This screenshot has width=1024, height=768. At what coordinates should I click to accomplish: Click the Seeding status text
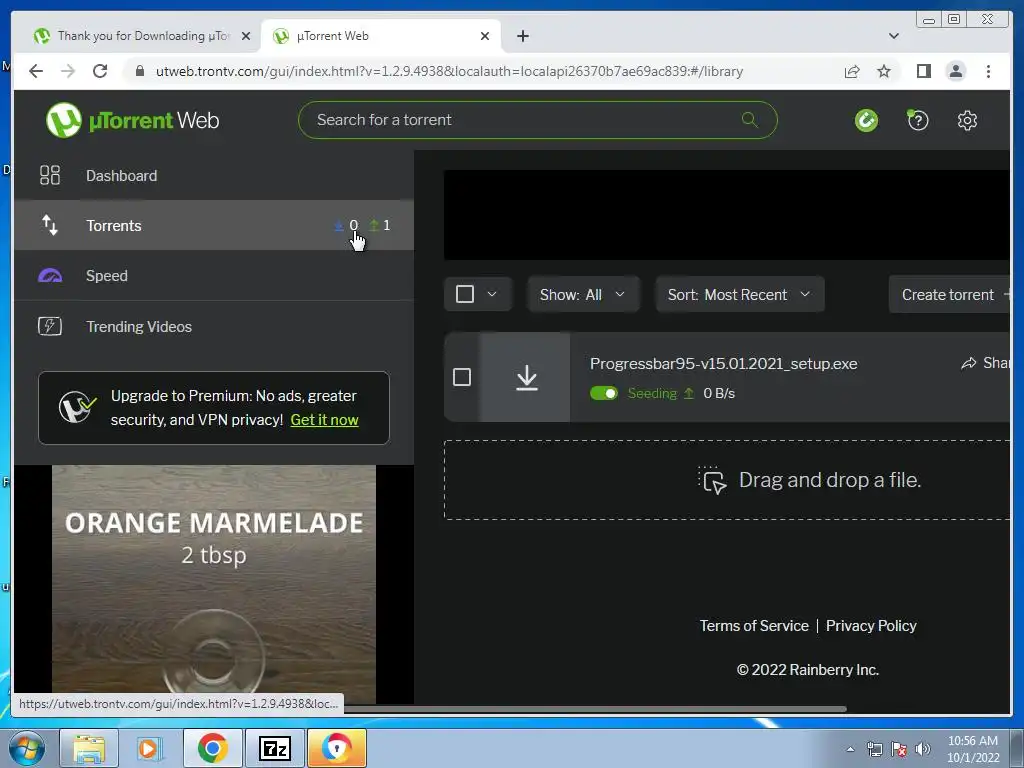[x=652, y=393]
